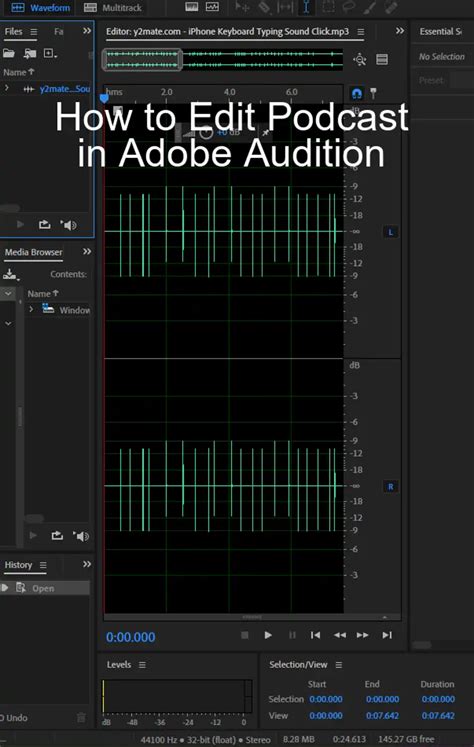Toggle left channel L button
This screenshot has width=474, height=747.
391,232
